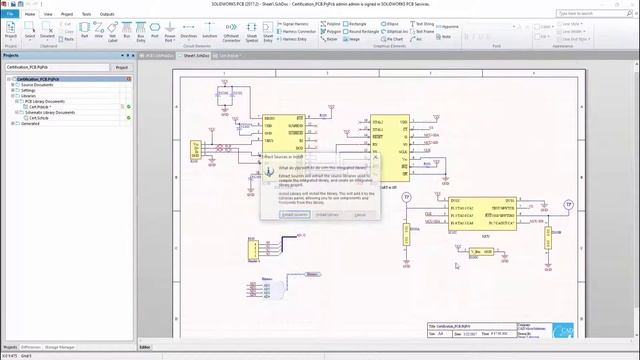The height and width of the screenshot is (360, 640).
Task: Collapse Schematic Library Documents node
Action: click(x=17, y=112)
